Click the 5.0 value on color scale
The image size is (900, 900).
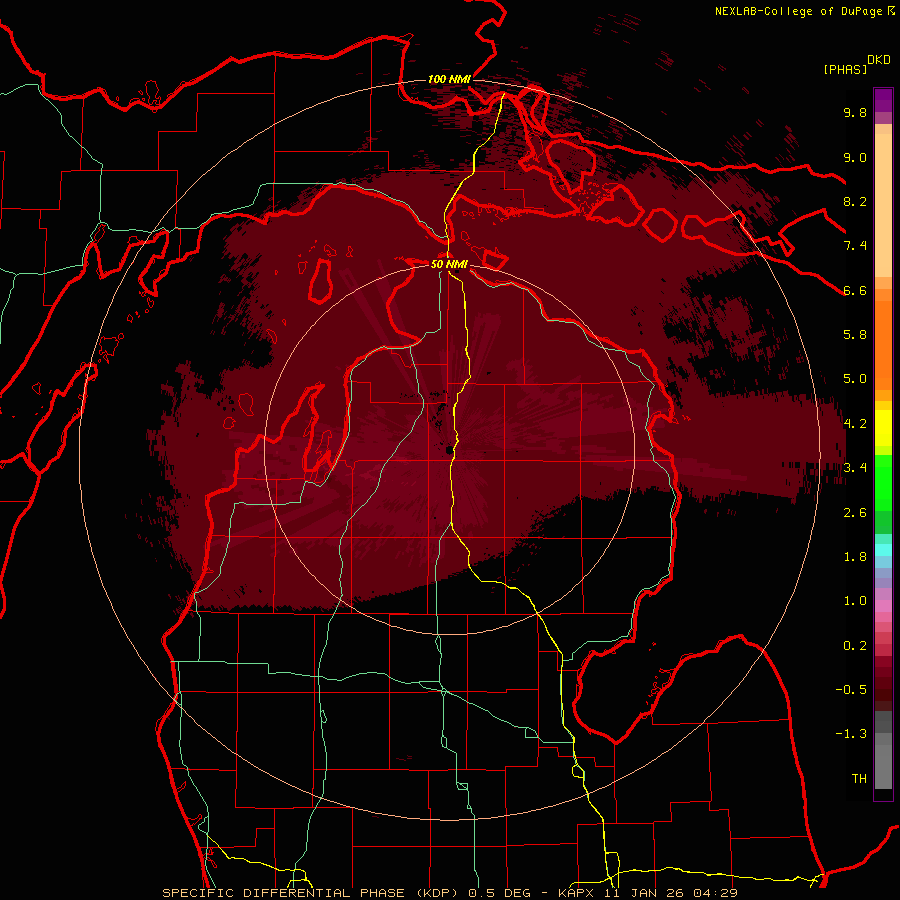tap(855, 379)
